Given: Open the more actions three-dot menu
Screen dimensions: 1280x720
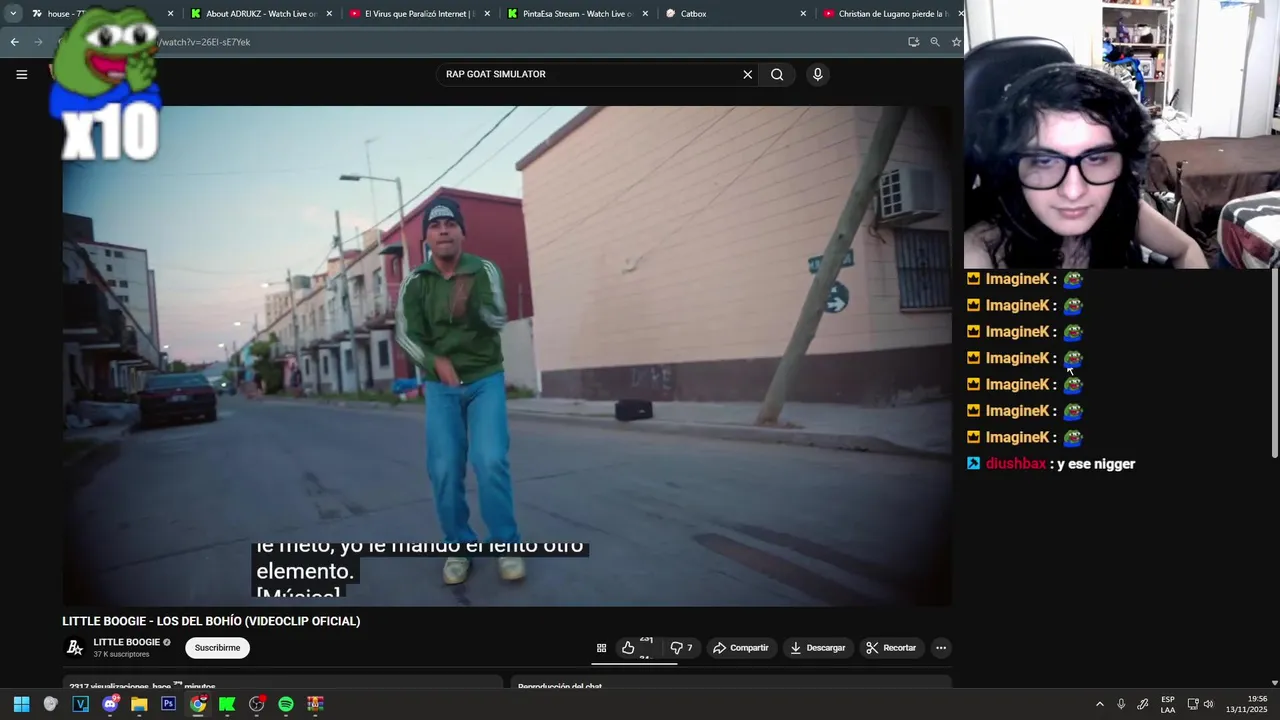Looking at the screenshot, I should 940,648.
